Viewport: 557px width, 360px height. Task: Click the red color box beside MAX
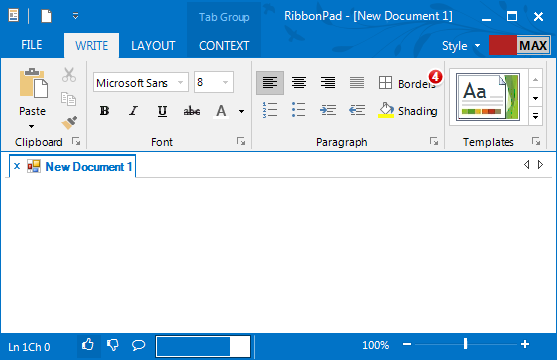tap(503, 45)
